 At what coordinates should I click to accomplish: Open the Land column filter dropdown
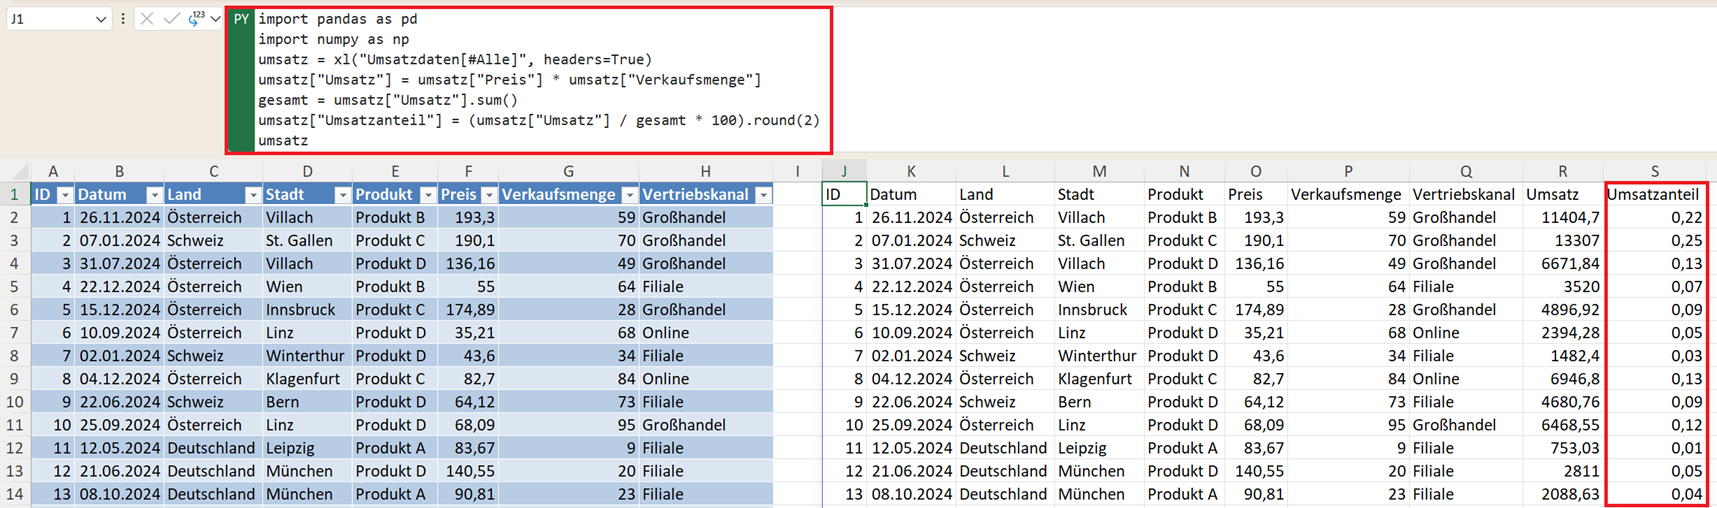253,195
